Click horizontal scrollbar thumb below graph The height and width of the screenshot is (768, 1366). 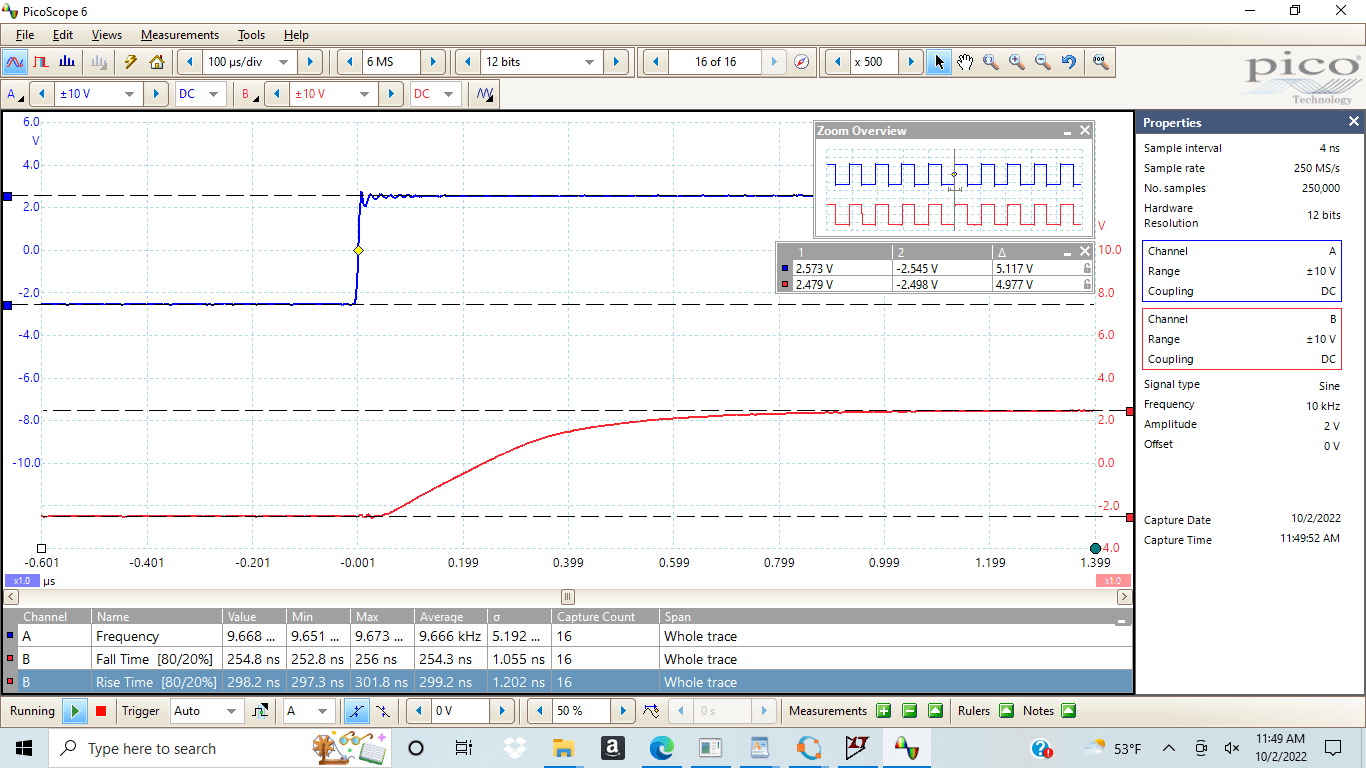tap(567, 596)
